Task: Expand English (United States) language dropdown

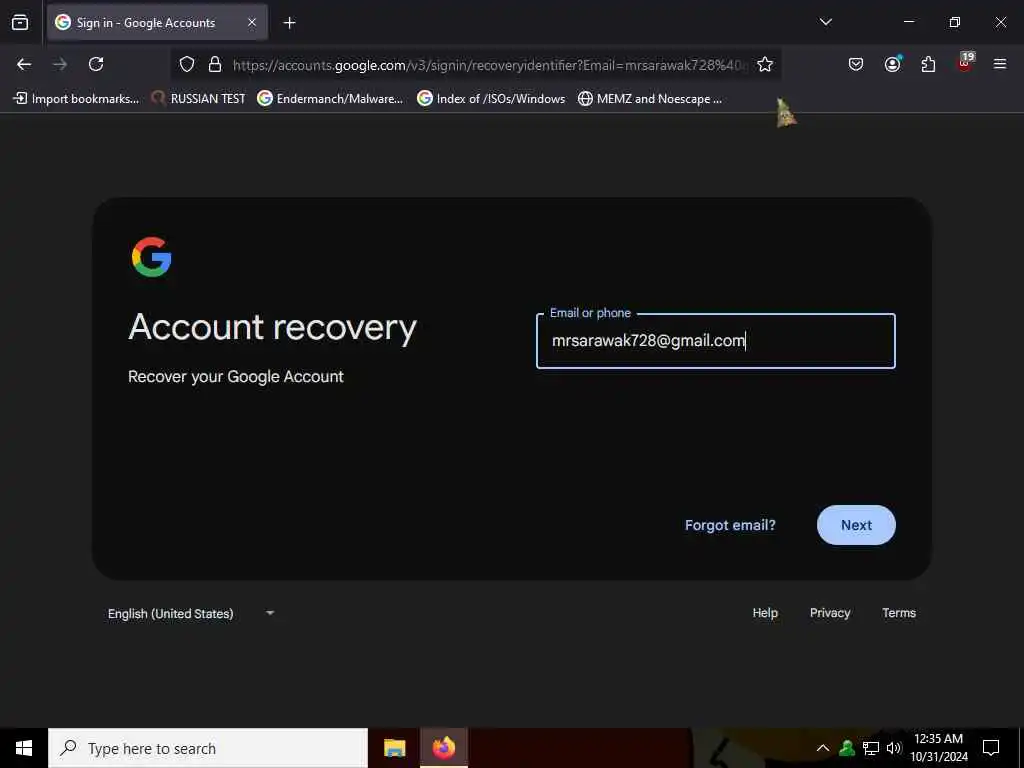Action: click(x=191, y=613)
